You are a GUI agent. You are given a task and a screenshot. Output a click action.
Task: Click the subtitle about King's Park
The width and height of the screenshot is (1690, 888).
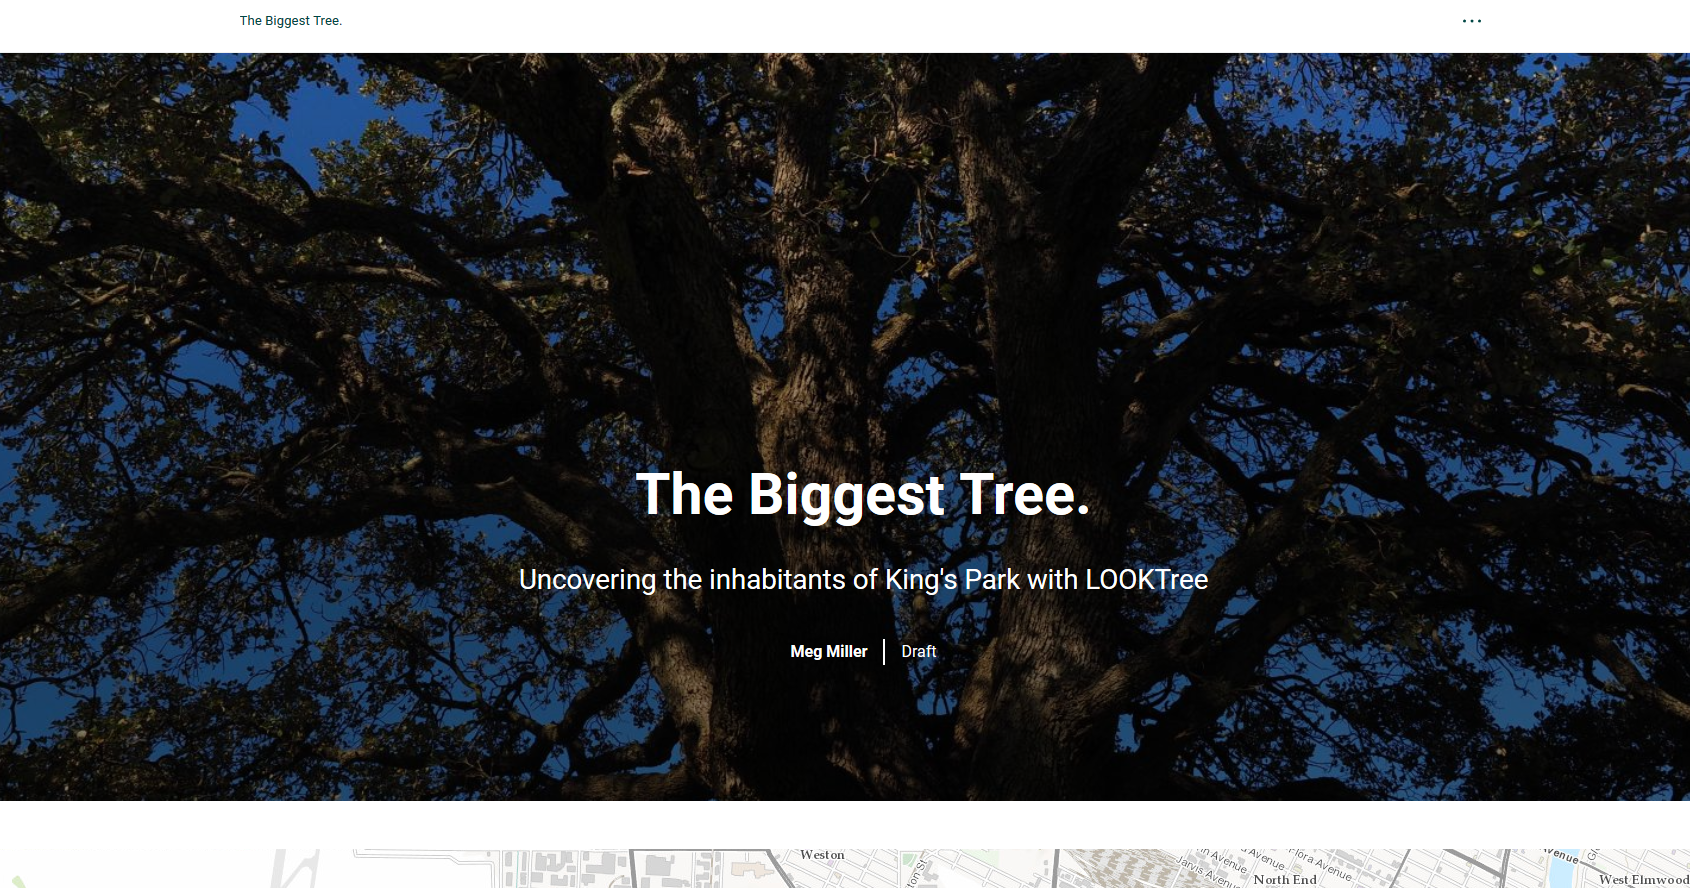pyautogui.click(x=862, y=580)
